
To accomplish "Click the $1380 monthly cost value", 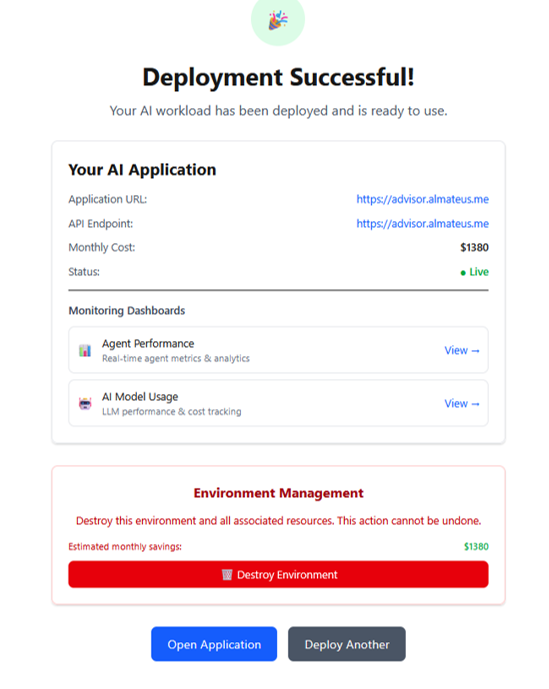I will coord(474,248).
